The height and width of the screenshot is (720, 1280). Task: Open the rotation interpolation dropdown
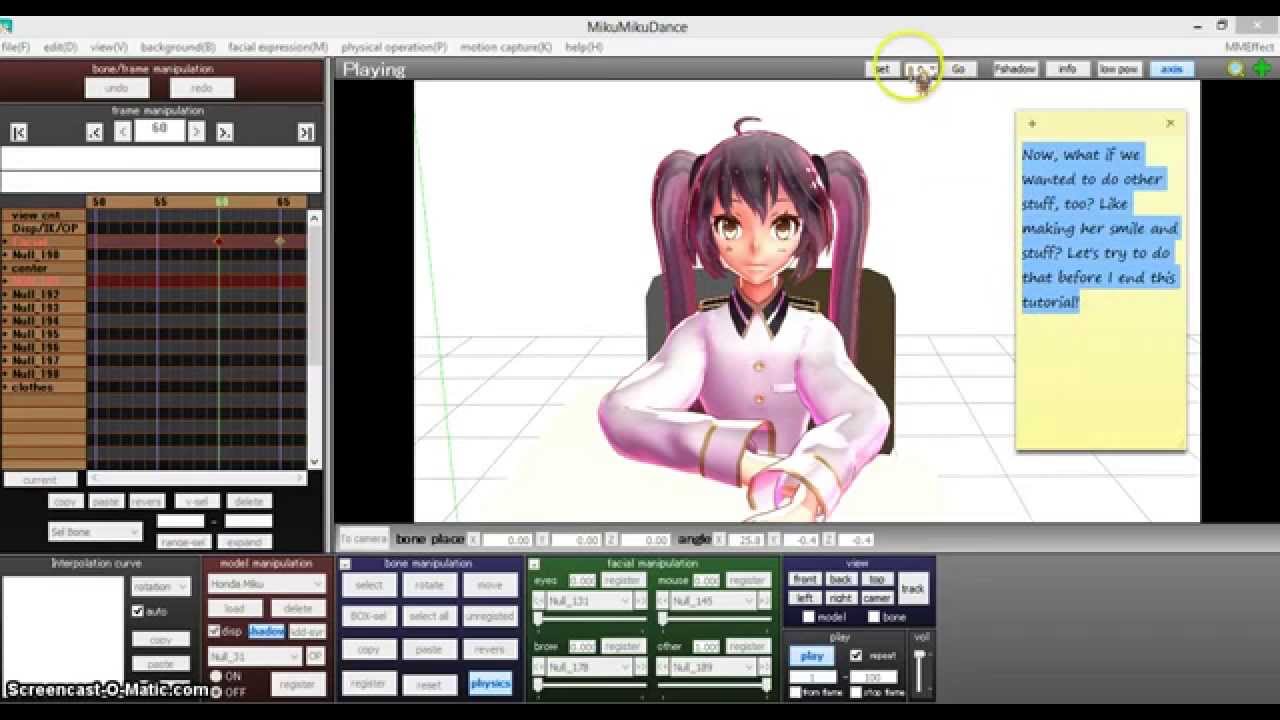click(x=160, y=587)
